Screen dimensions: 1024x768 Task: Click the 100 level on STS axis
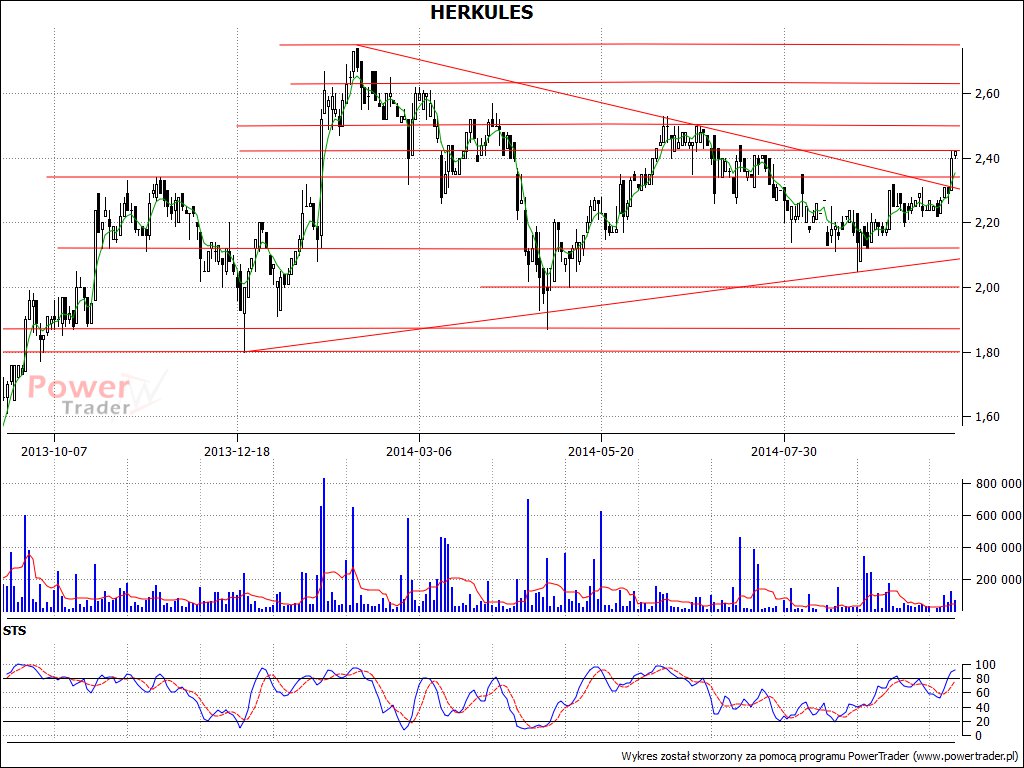point(983,665)
